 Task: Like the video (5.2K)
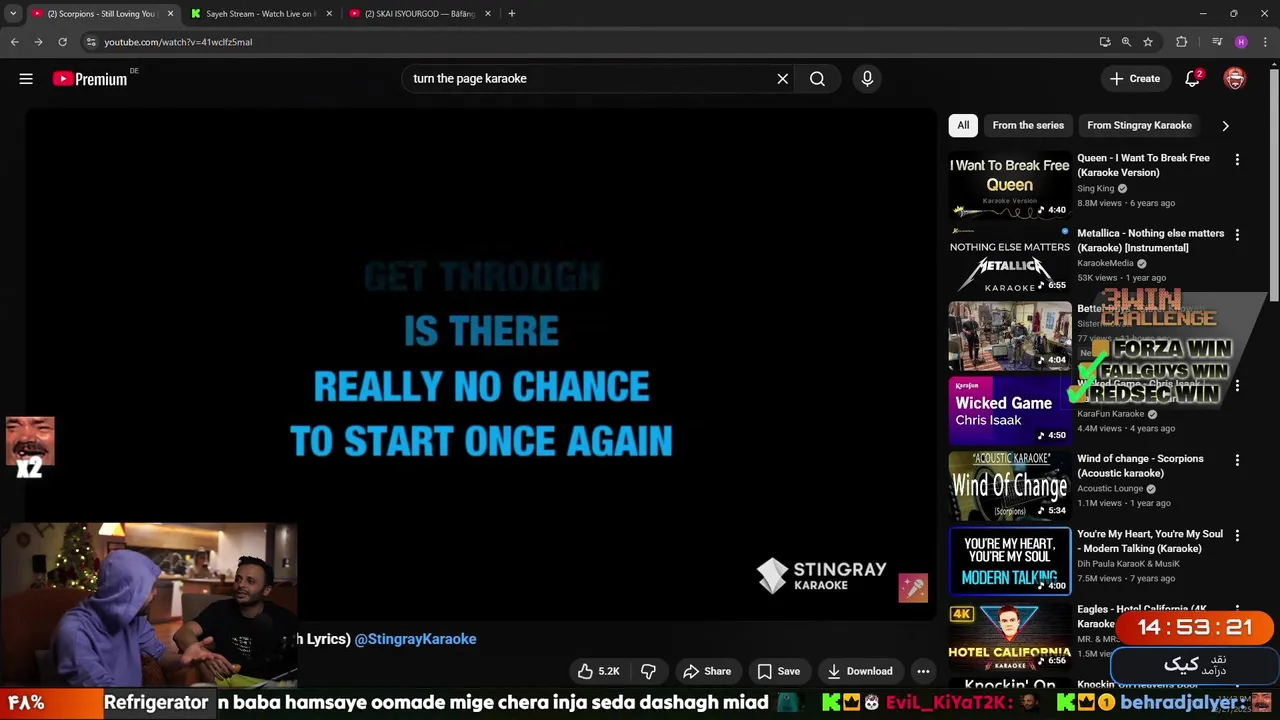[x=599, y=671]
